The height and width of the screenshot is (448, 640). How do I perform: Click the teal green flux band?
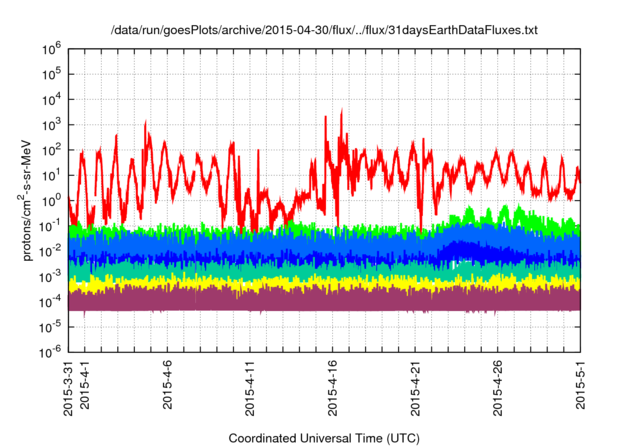point(324,271)
